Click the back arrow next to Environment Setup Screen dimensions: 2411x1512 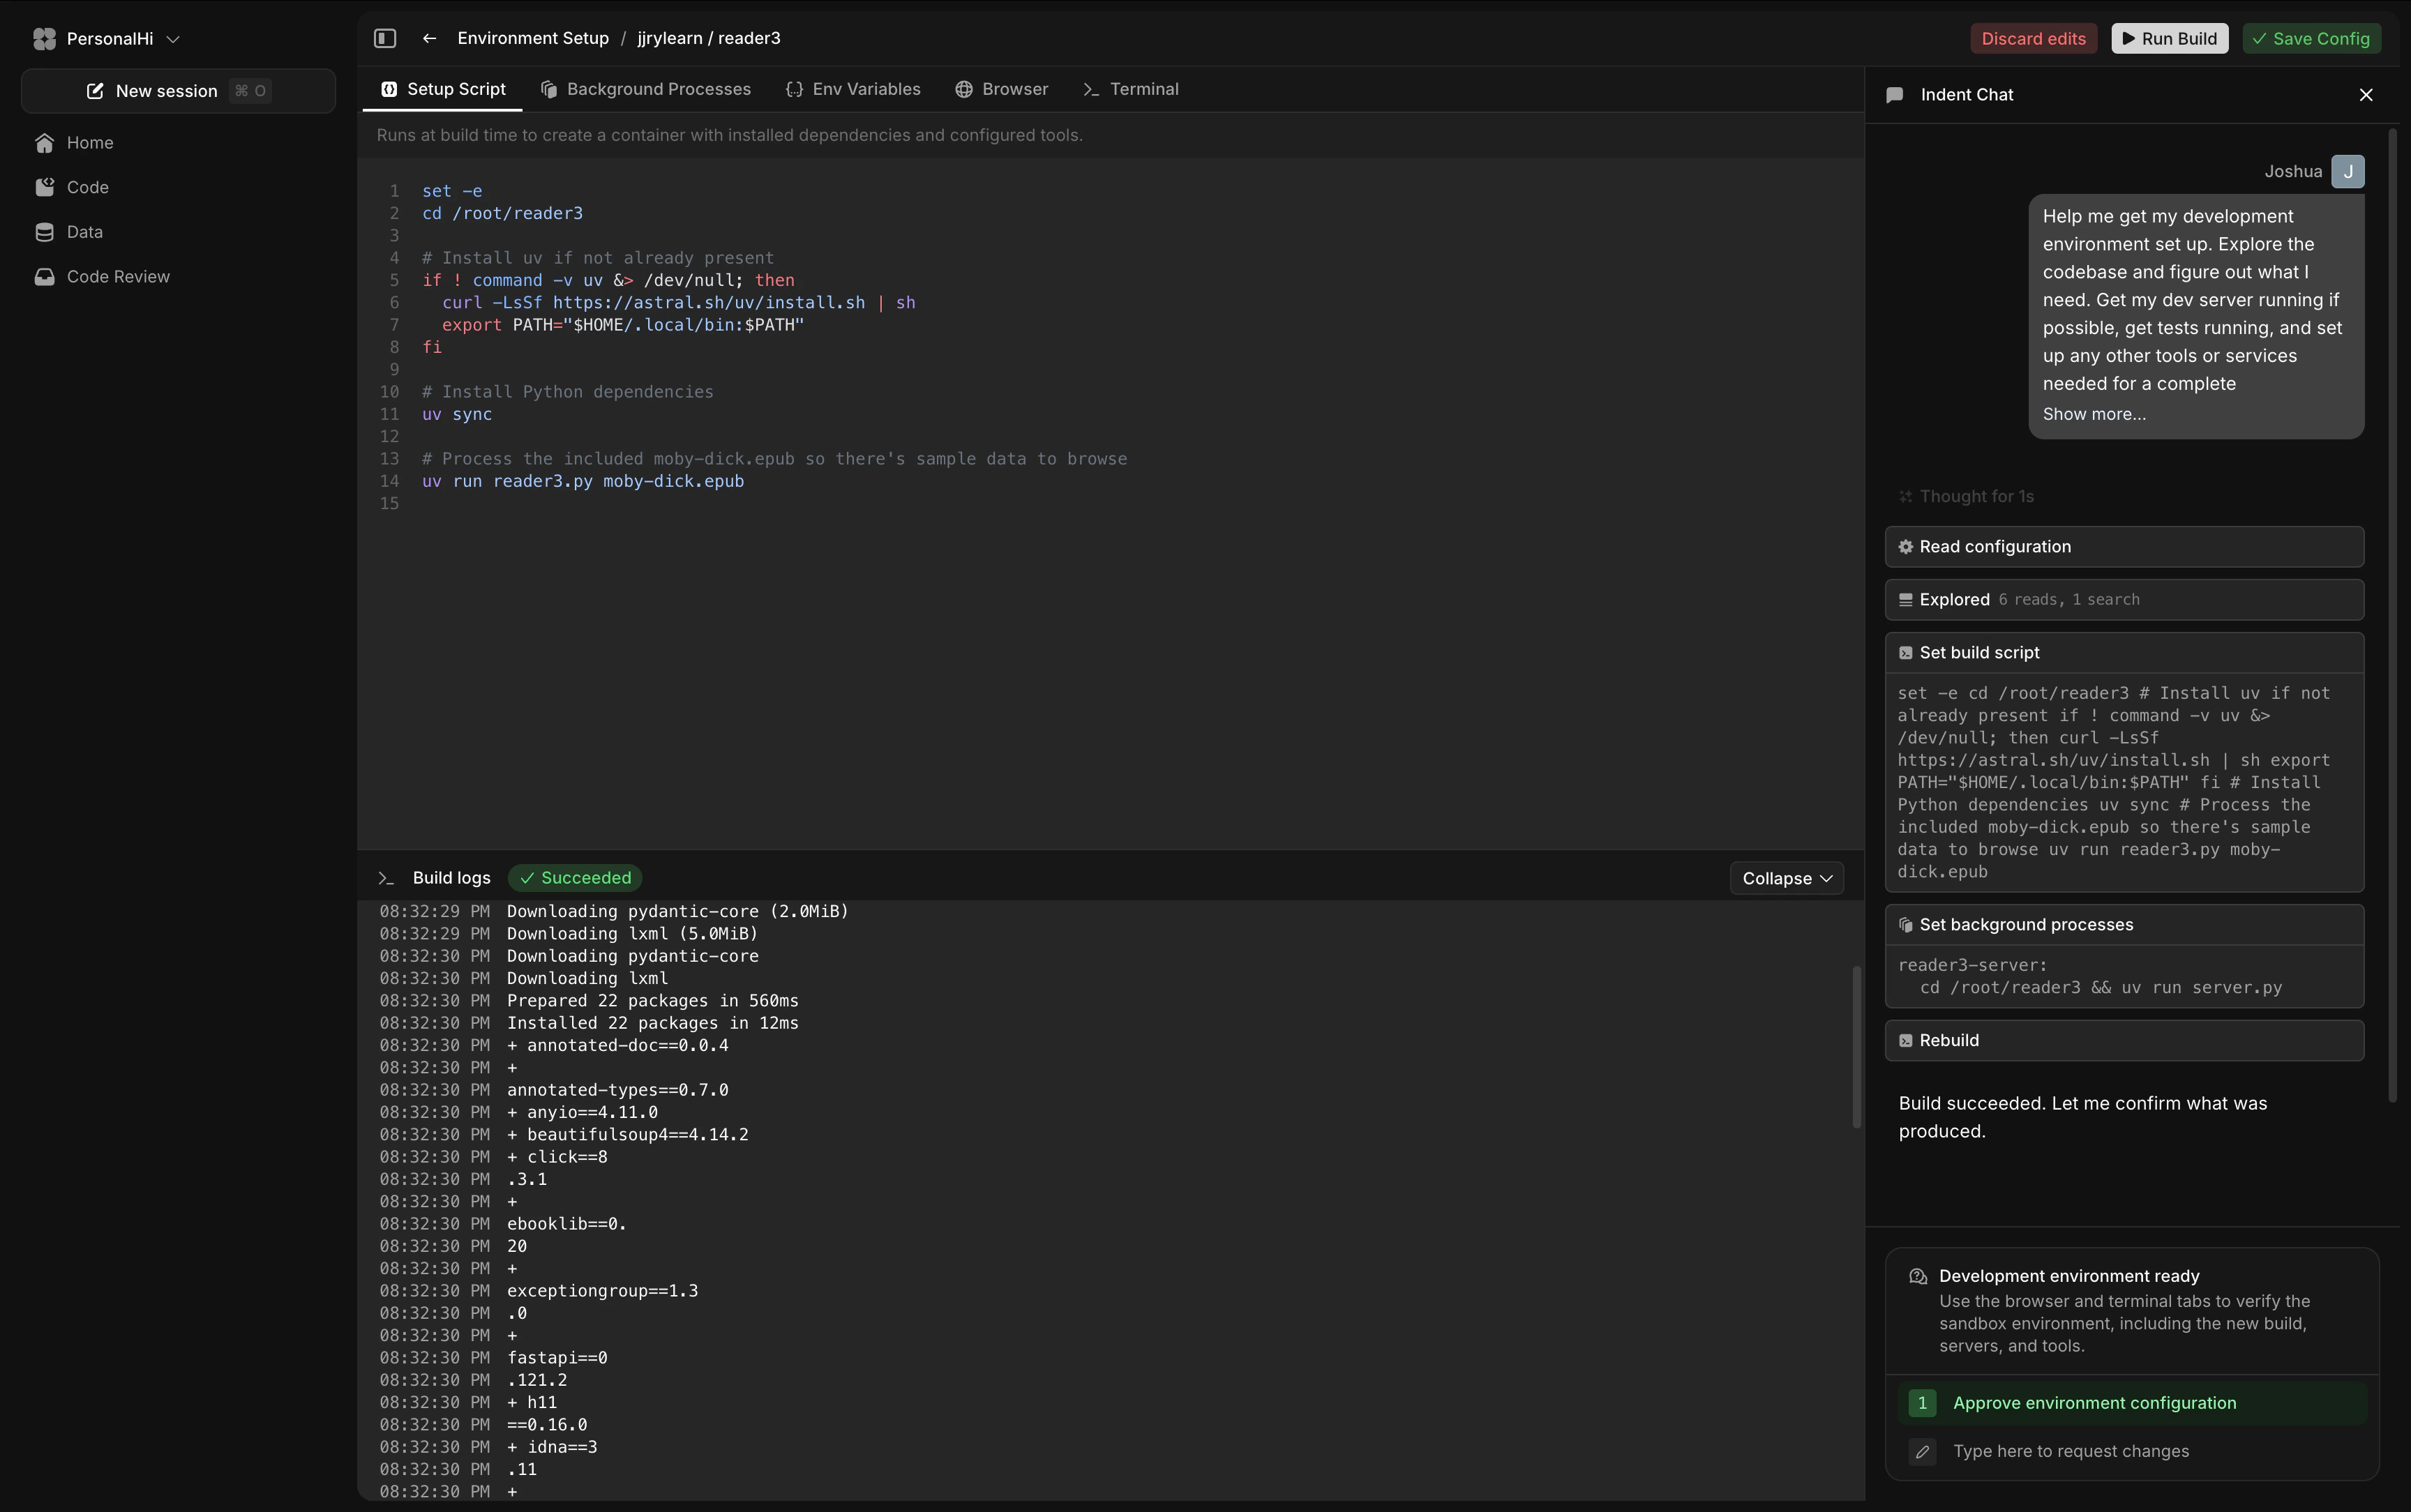(430, 38)
